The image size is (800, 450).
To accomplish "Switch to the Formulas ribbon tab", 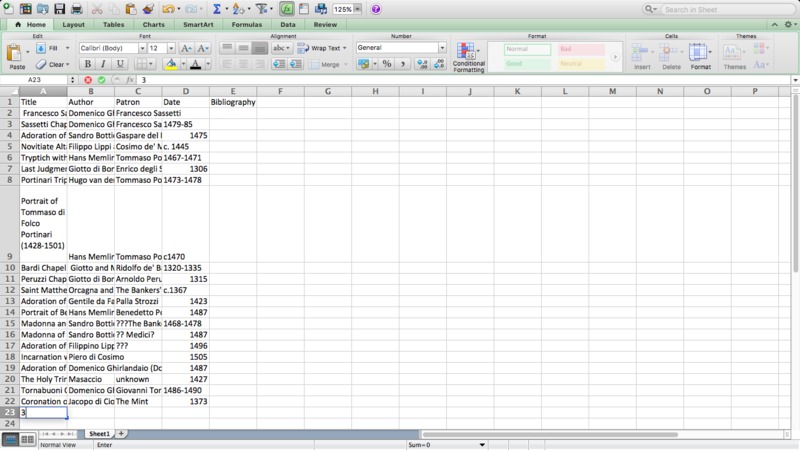I will [246, 24].
